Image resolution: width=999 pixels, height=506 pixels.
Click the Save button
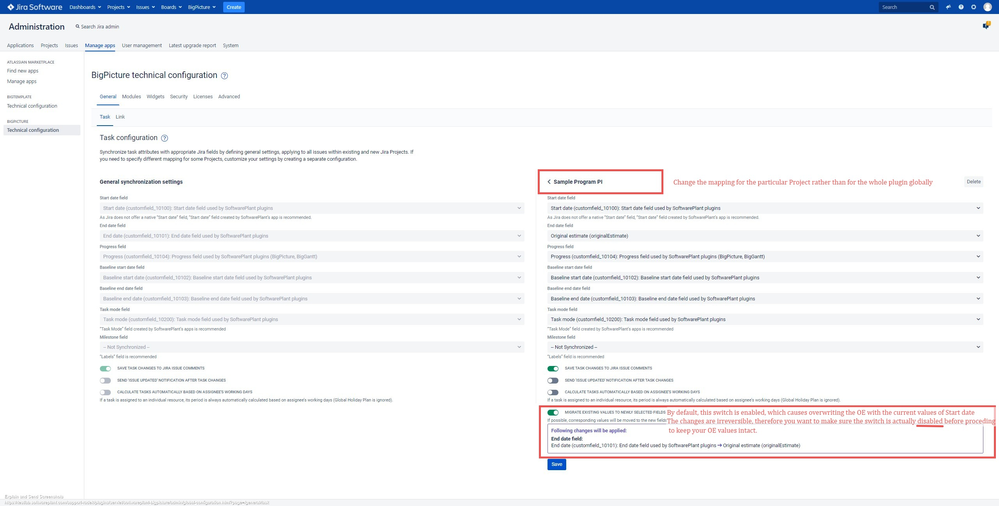tap(556, 465)
